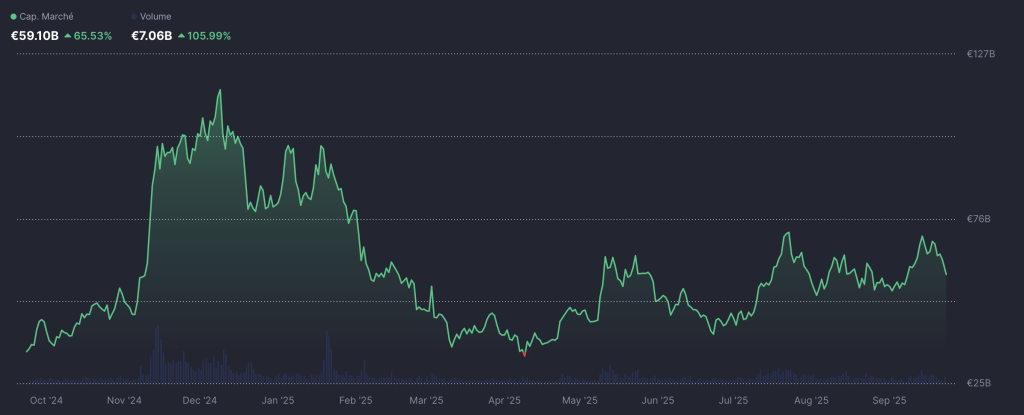Toggle the Volume series label
1024x415 pixels.
156,17
